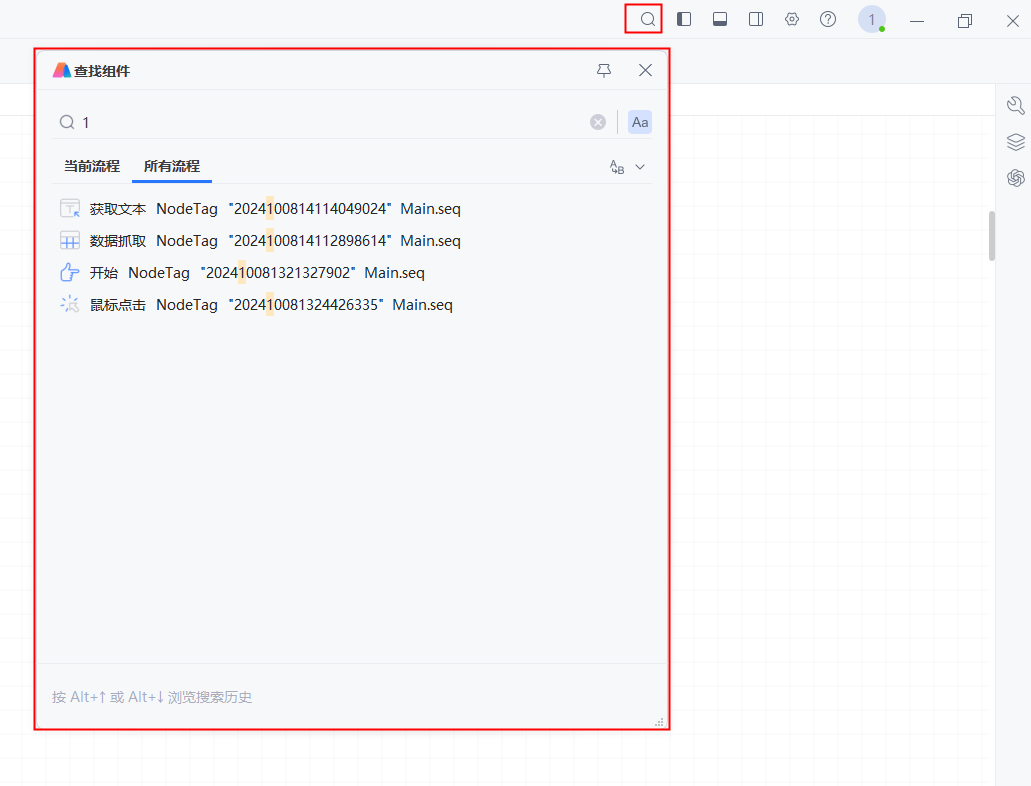Toggle the left sidebar panel layout icon
This screenshot has width=1031, height=786.
[684, 19]
